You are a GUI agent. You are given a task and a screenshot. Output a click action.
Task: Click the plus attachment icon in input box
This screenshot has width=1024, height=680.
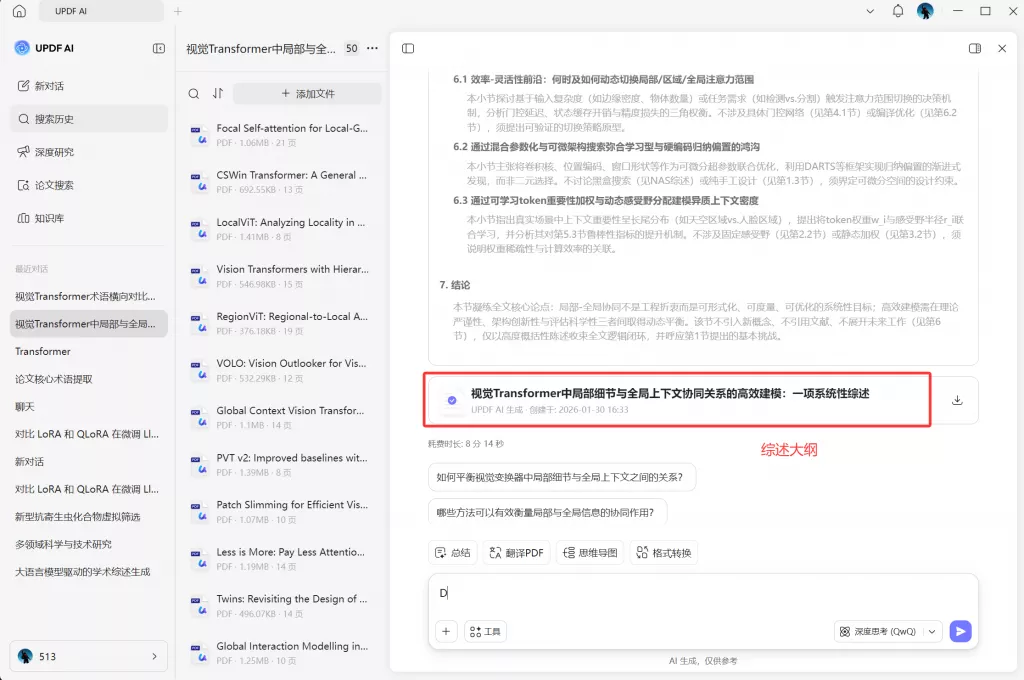click(x=446, y=631)
